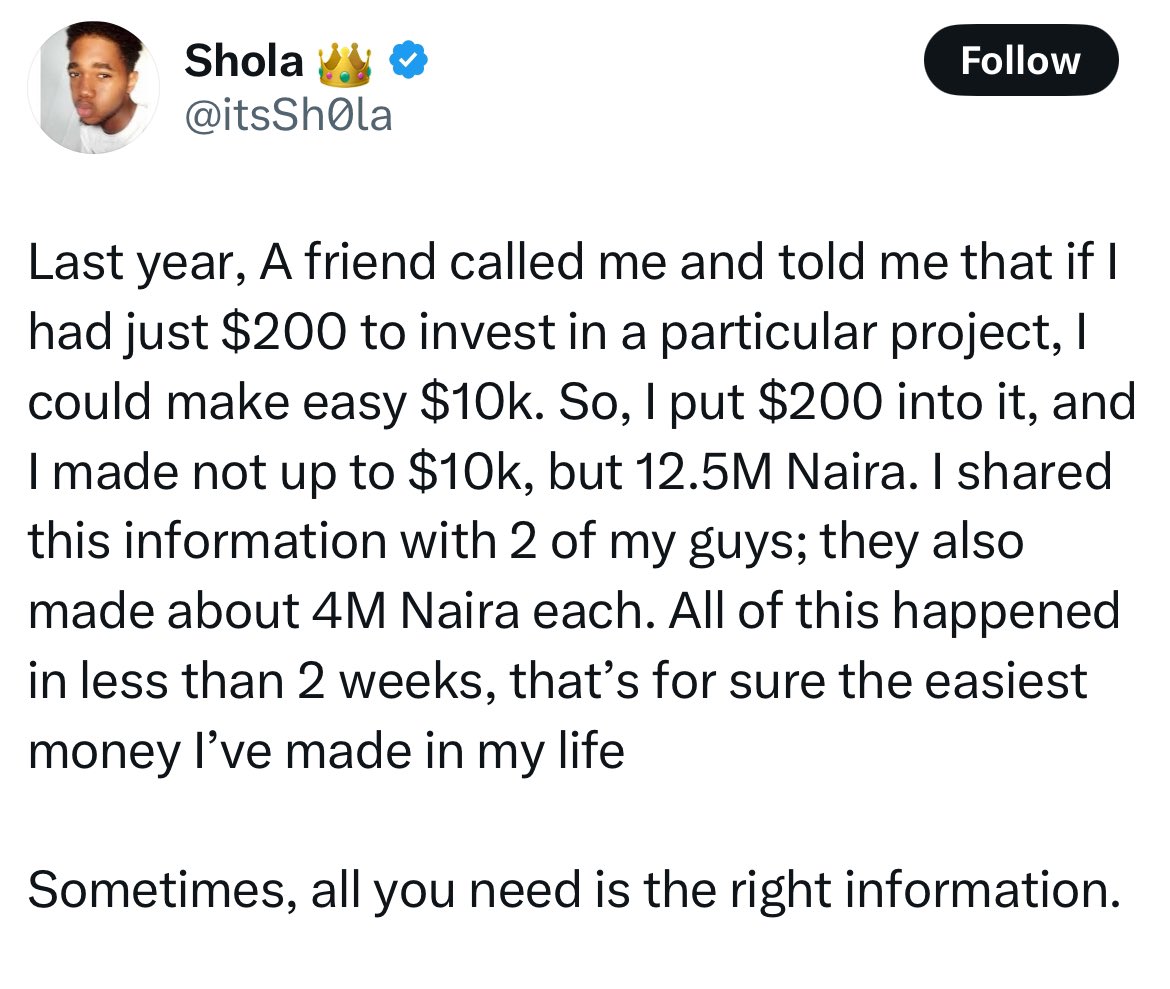This screenshot has height=989, width=1170.
Task: Follow the Shola account
Action: 1020,60
